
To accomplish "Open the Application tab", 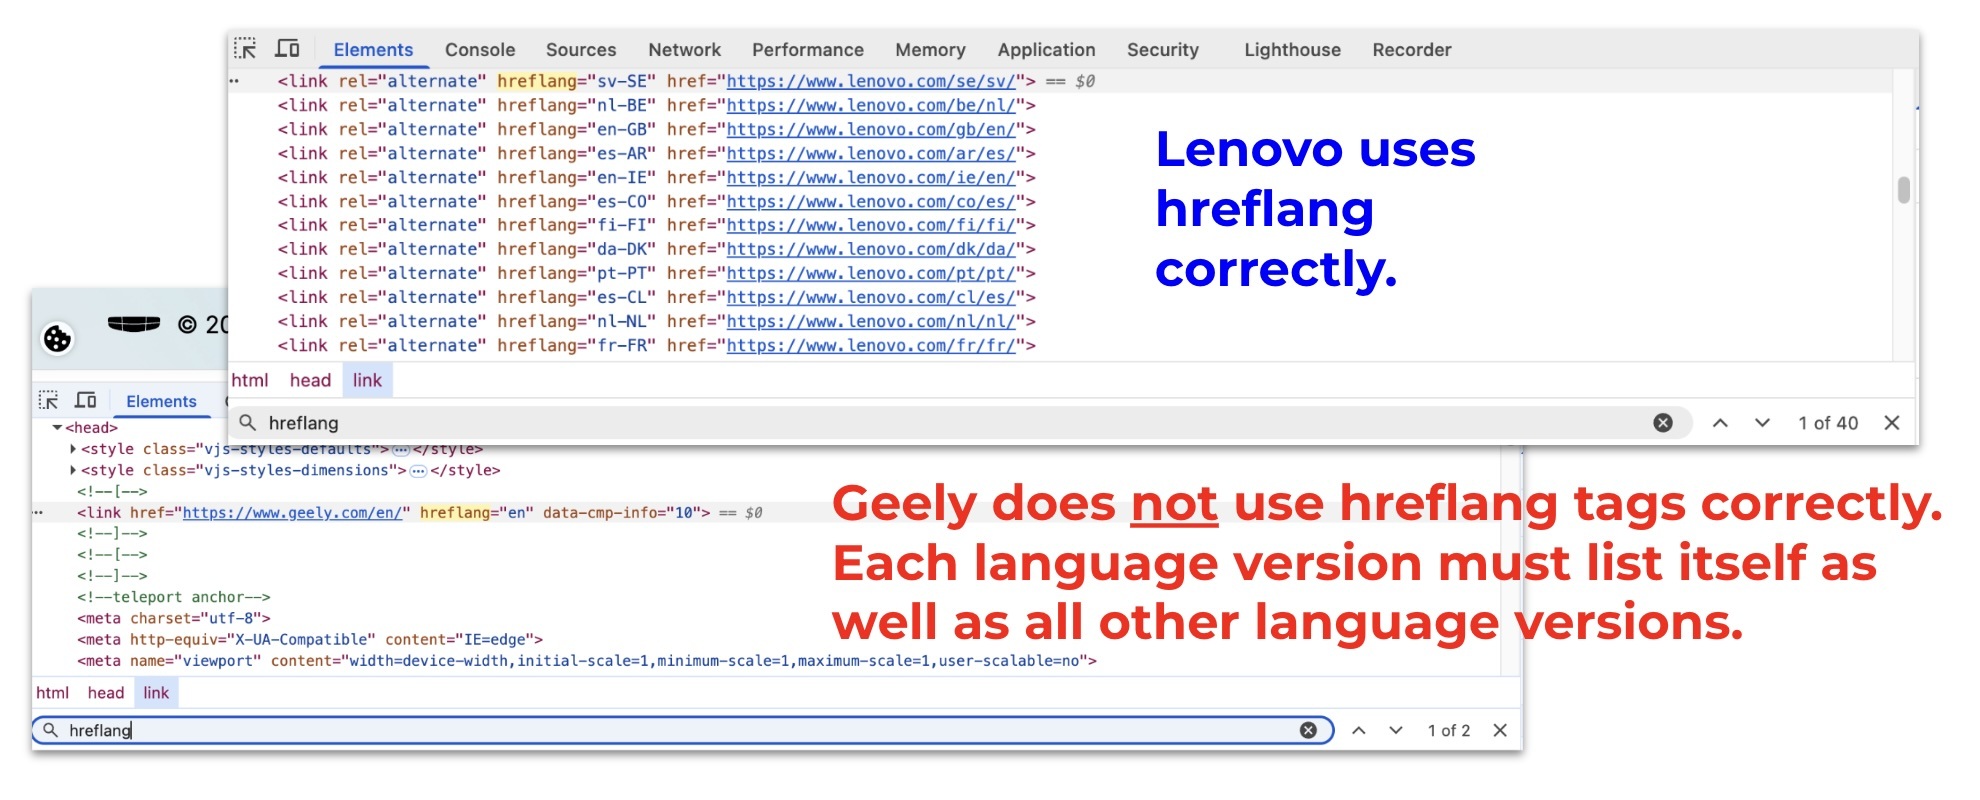I will pos(1046,49).
